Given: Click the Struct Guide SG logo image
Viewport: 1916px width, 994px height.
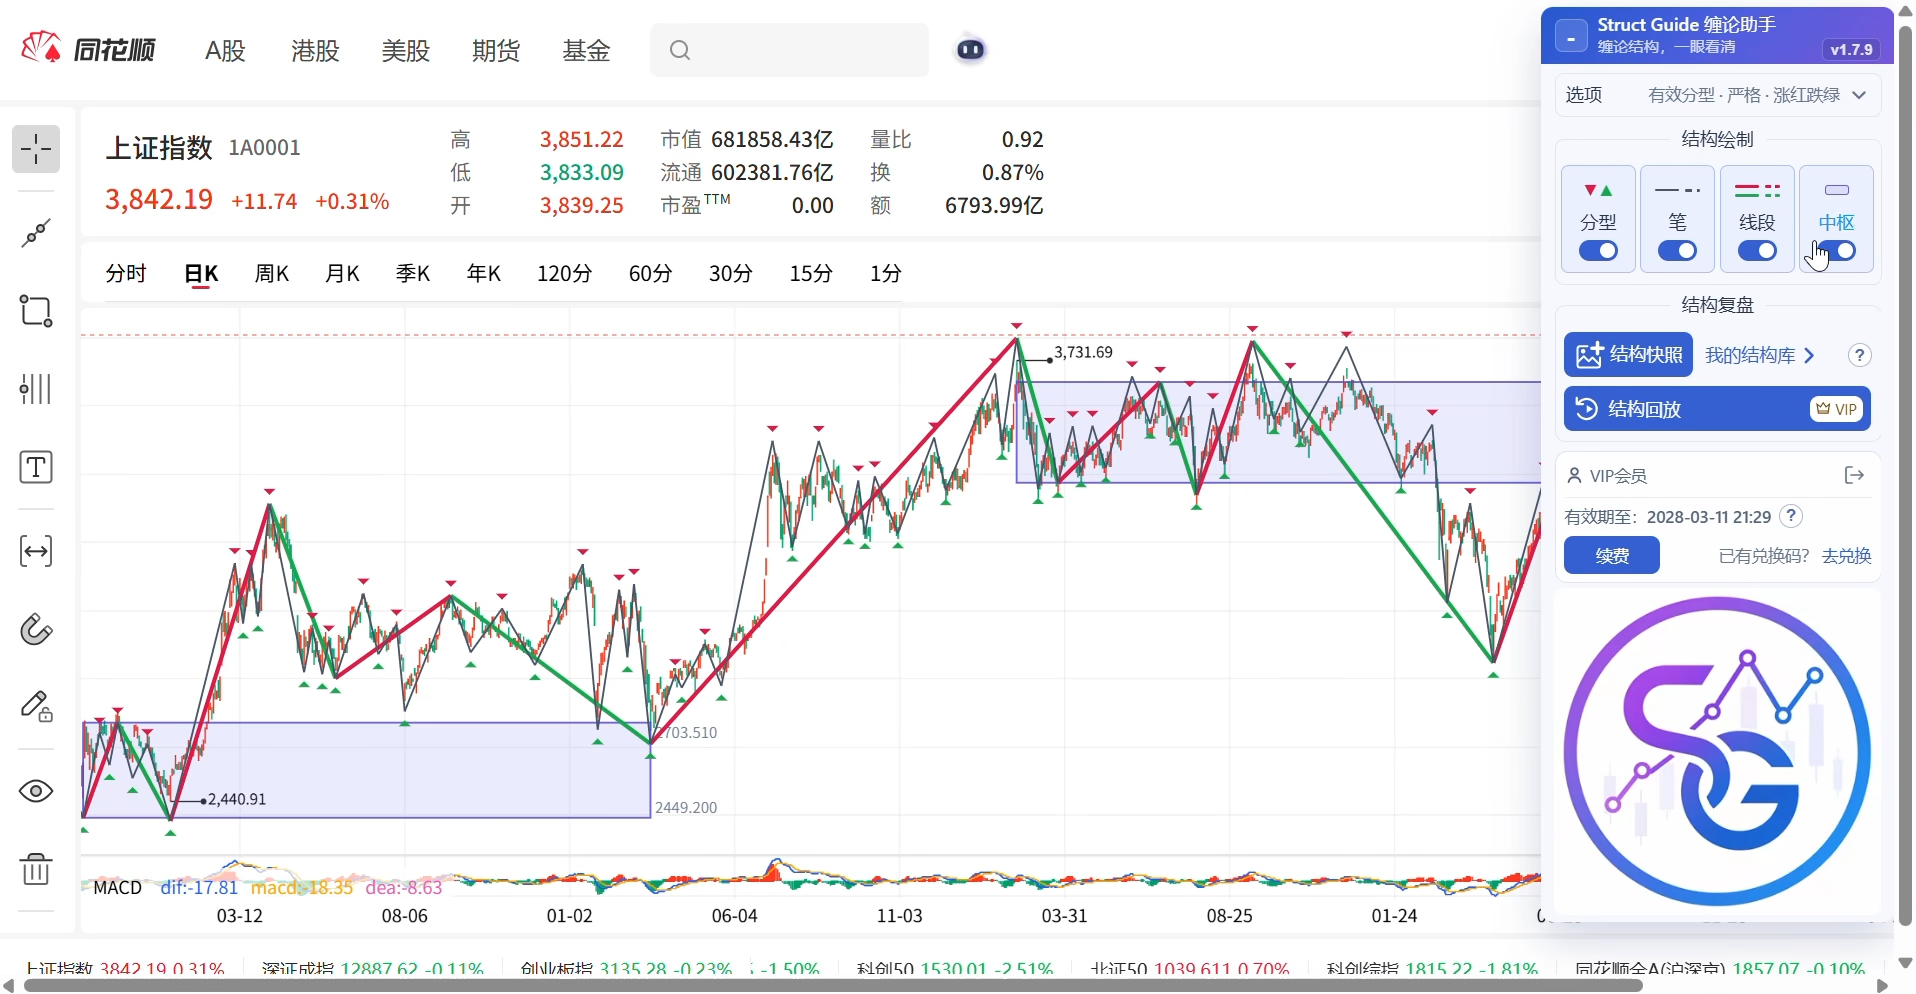Looking at the screenshot, I should tap(1717, 752).
